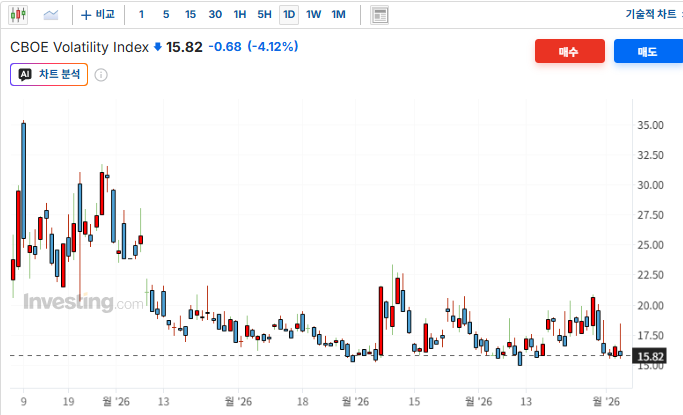Select the 1W interval
The height and width of the screenshot is (415, 683).
click(x=314, y=15)
